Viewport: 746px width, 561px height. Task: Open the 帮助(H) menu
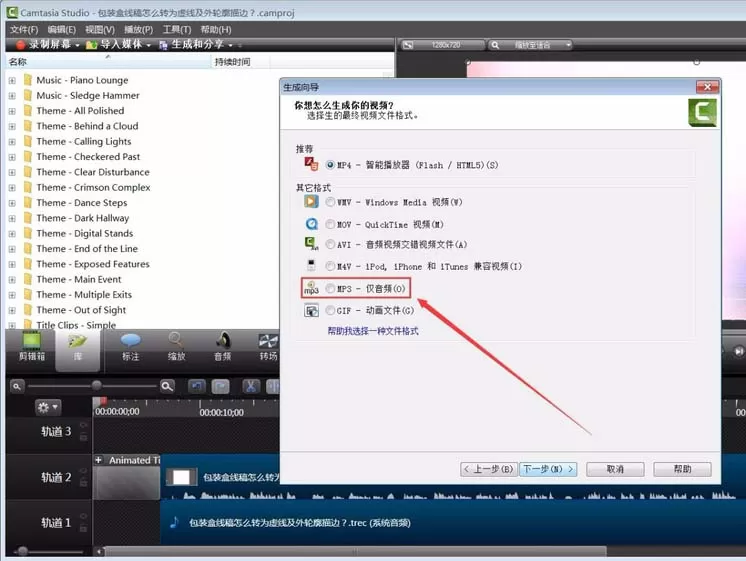(x=216, y=30)
